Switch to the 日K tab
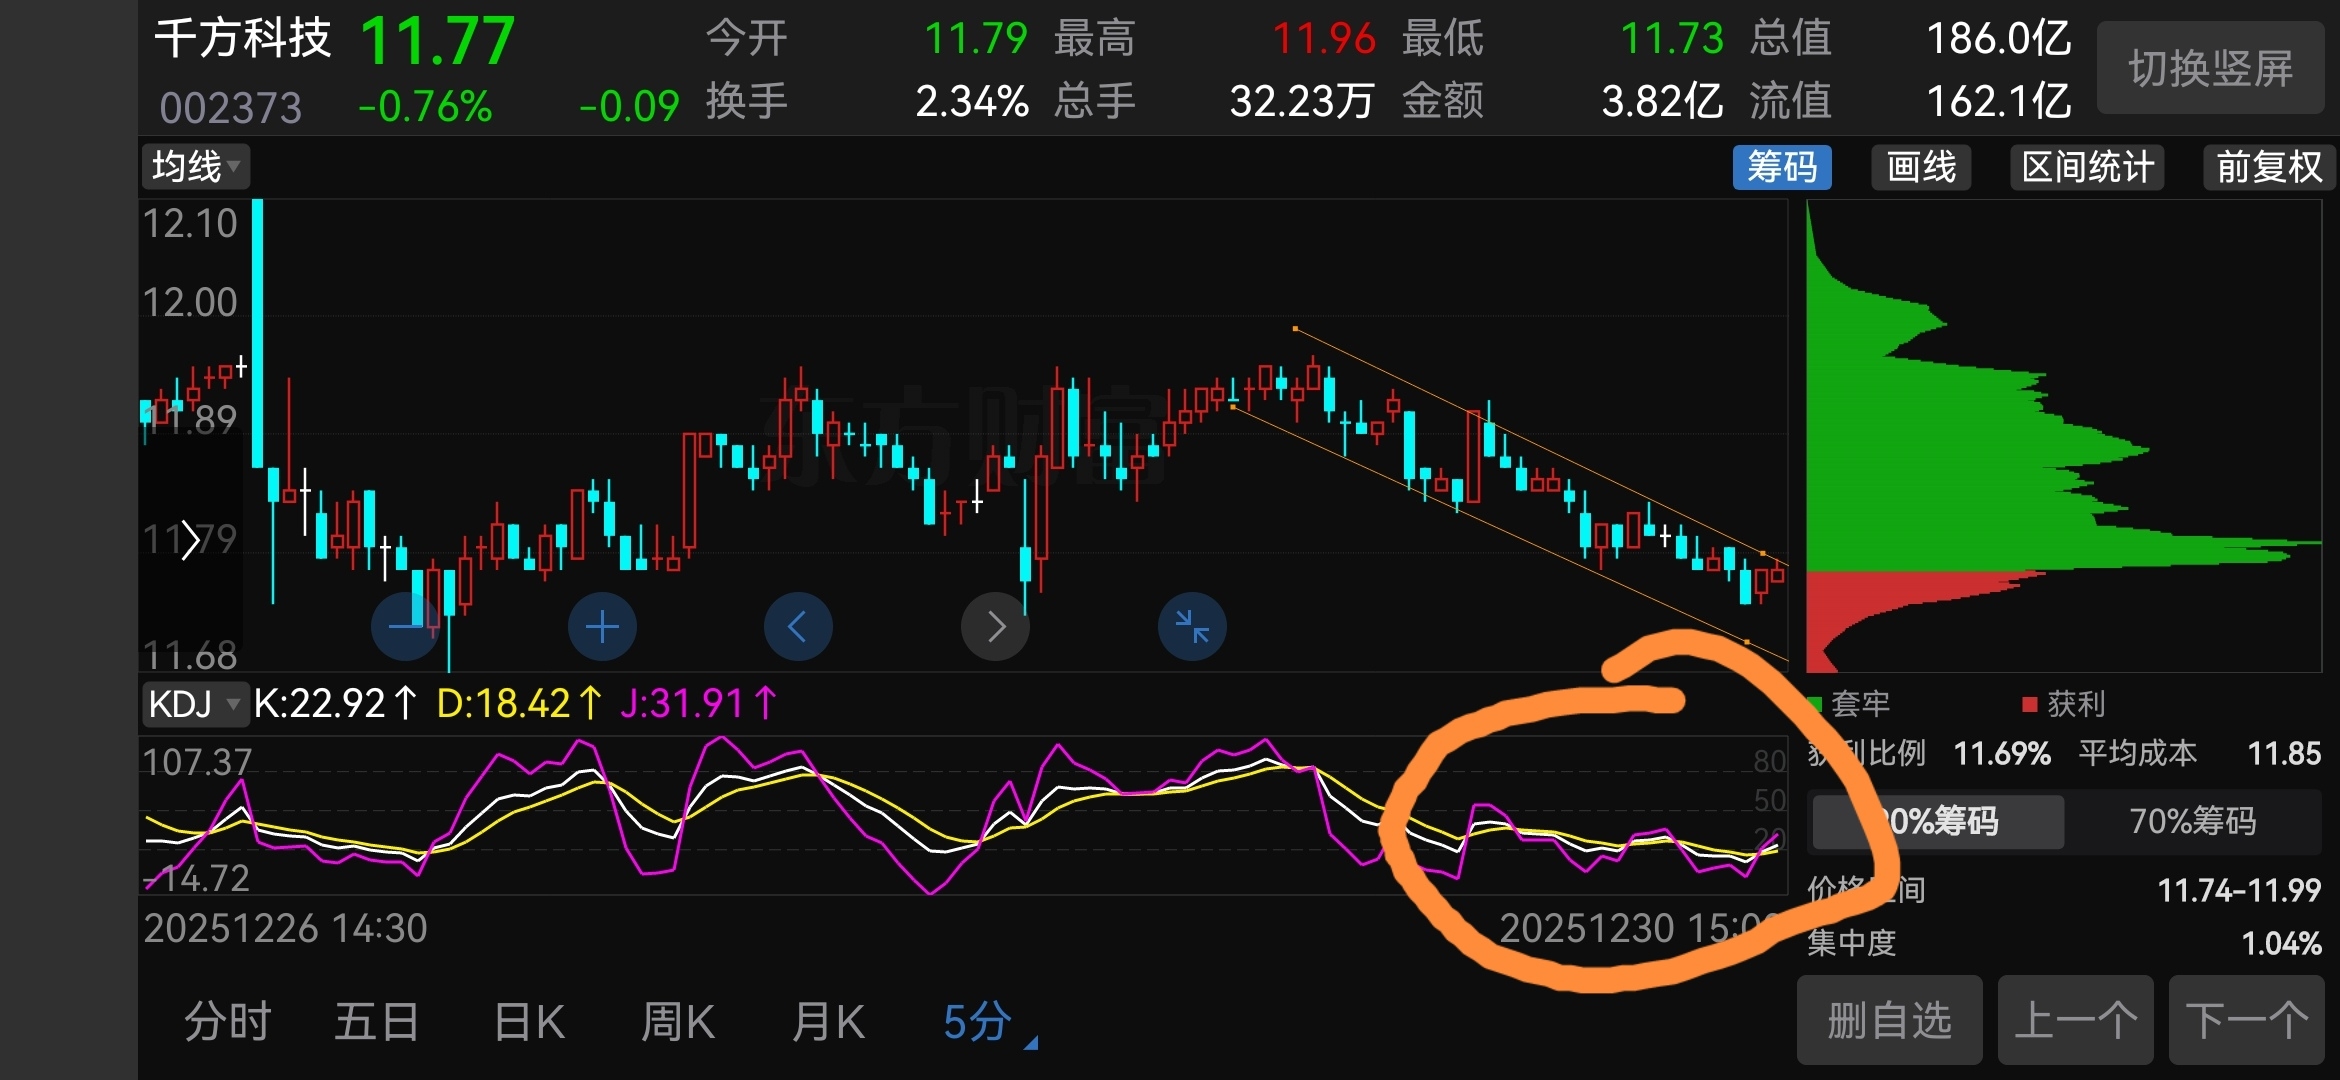 (x=529, y=1022)
